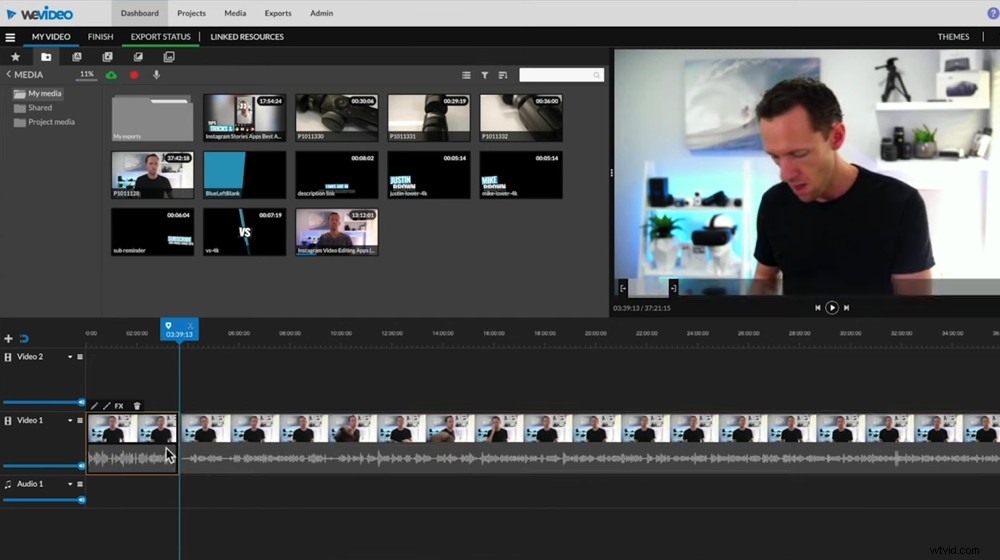
Task: Open the transitions tab icon
Action: 138,57
